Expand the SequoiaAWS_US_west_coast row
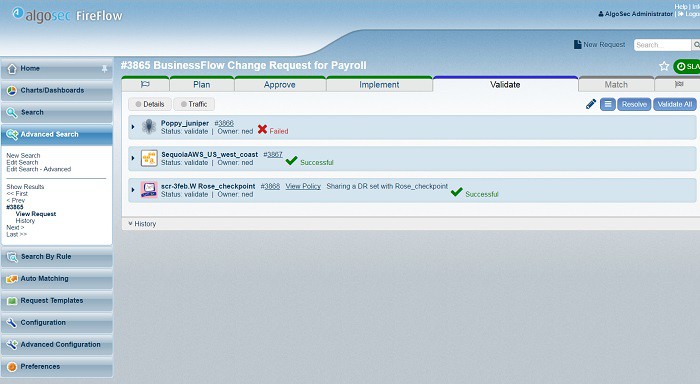Image resolution: width=700 pixels, height=384 pixels. click(x=133, y=158)
